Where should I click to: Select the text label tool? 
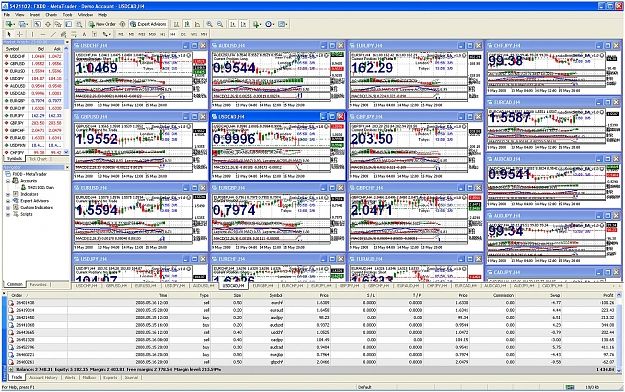pyautogui.click(x=94, y=34)
